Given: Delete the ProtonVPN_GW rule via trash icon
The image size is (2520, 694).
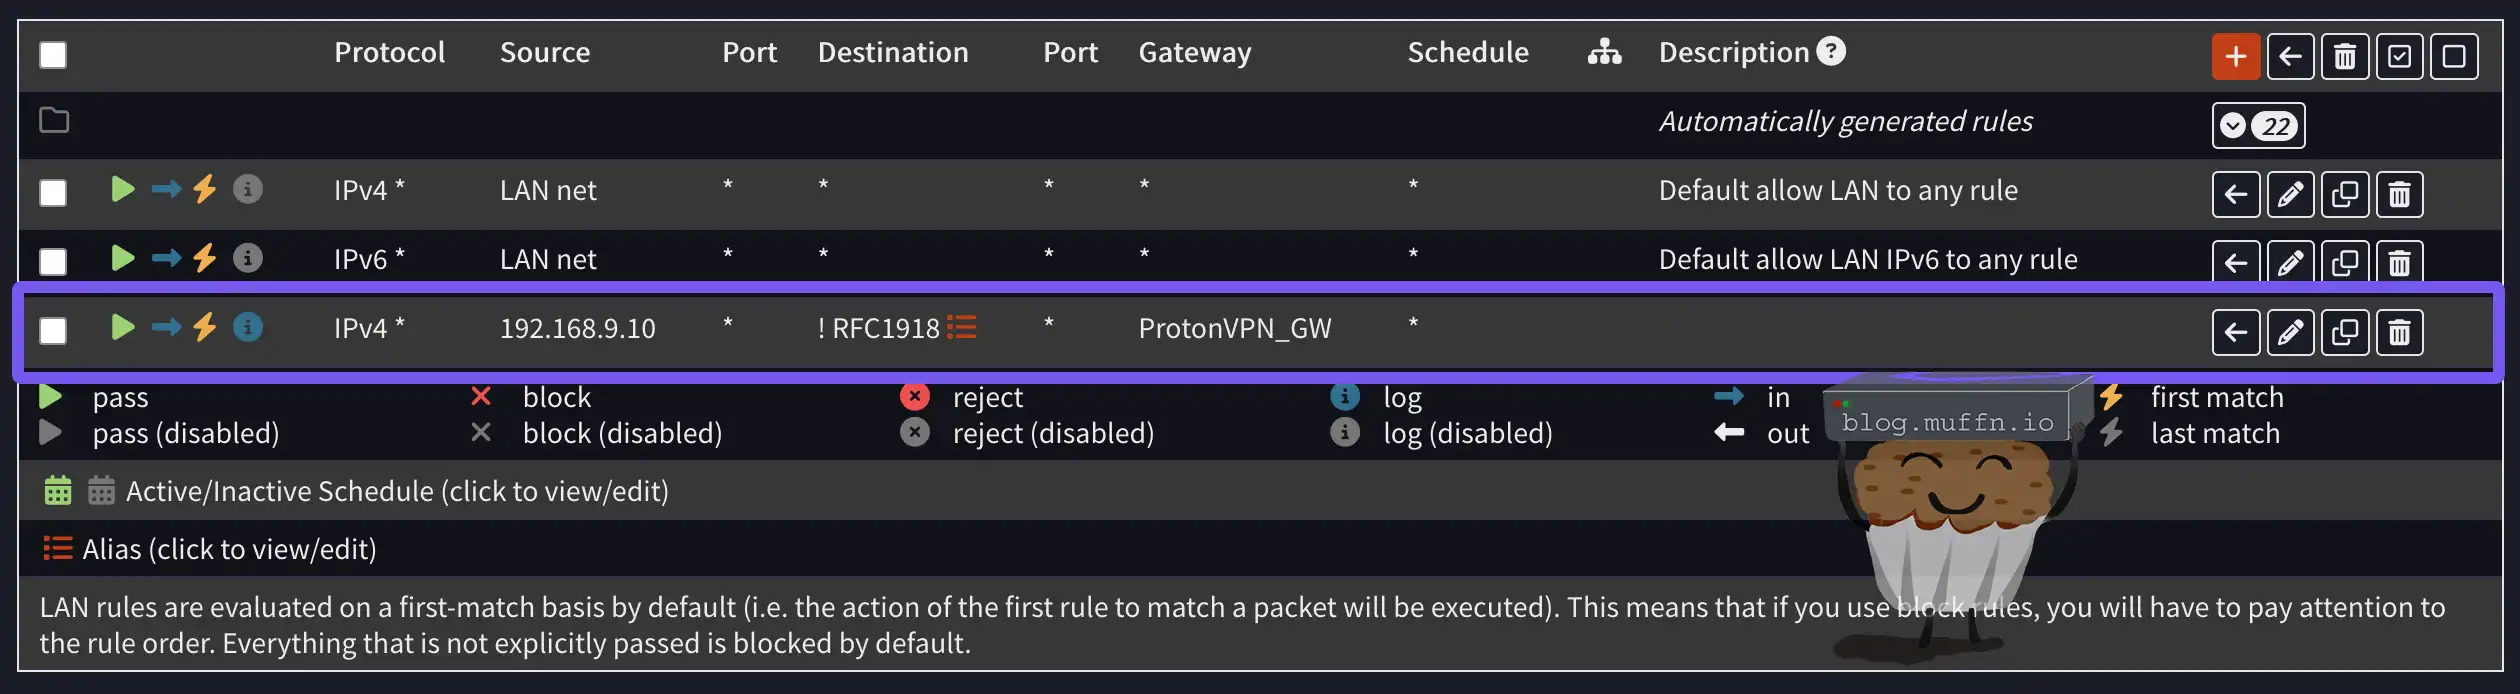Looking at the screenshot, I should (x=2399, y=332).
